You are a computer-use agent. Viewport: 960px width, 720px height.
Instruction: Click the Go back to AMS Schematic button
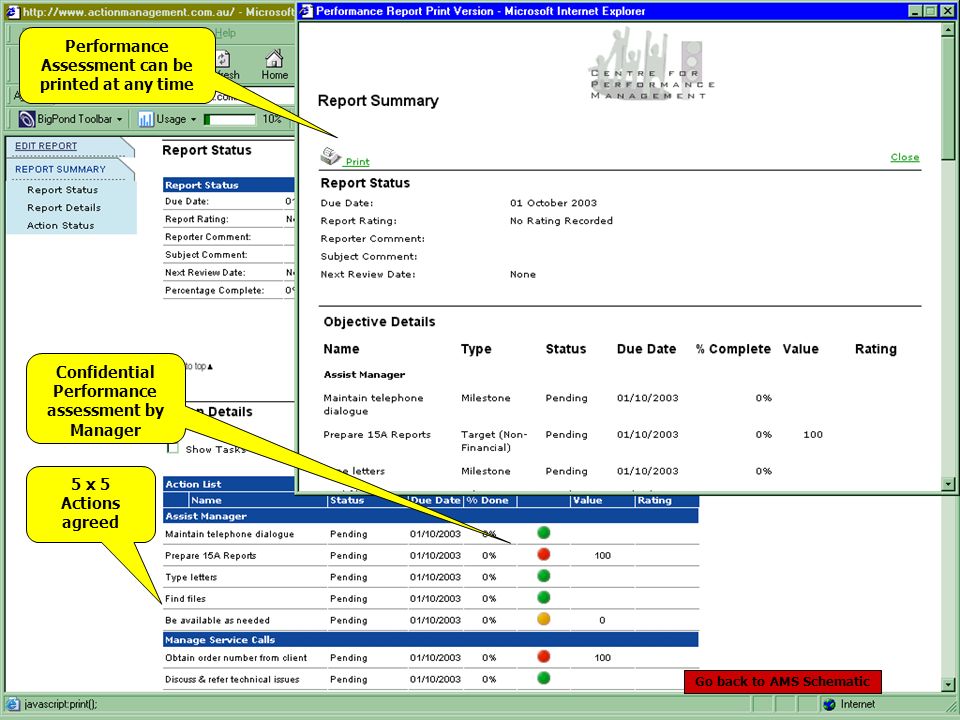pyautogui.click(x=782, y=681)
